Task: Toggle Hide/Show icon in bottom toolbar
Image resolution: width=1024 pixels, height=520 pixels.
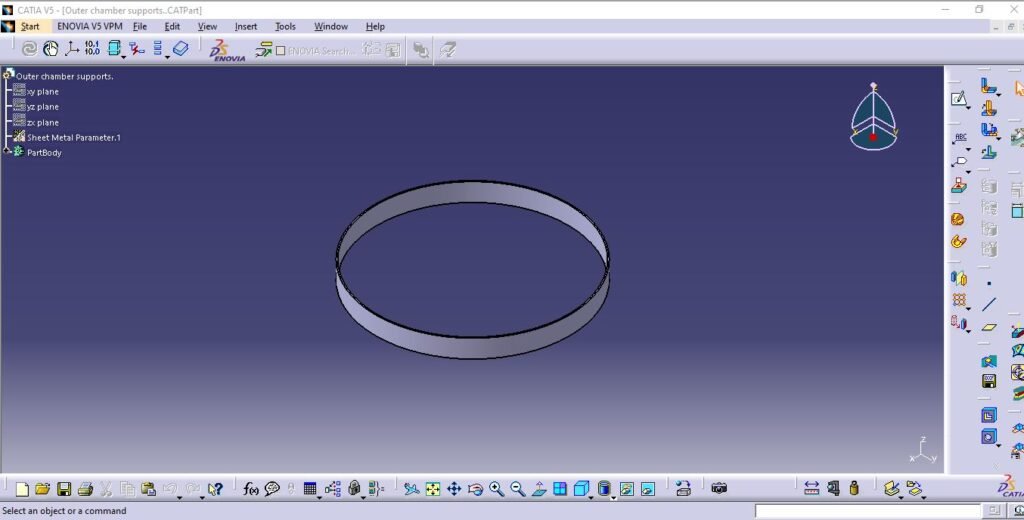Action: 626,489
